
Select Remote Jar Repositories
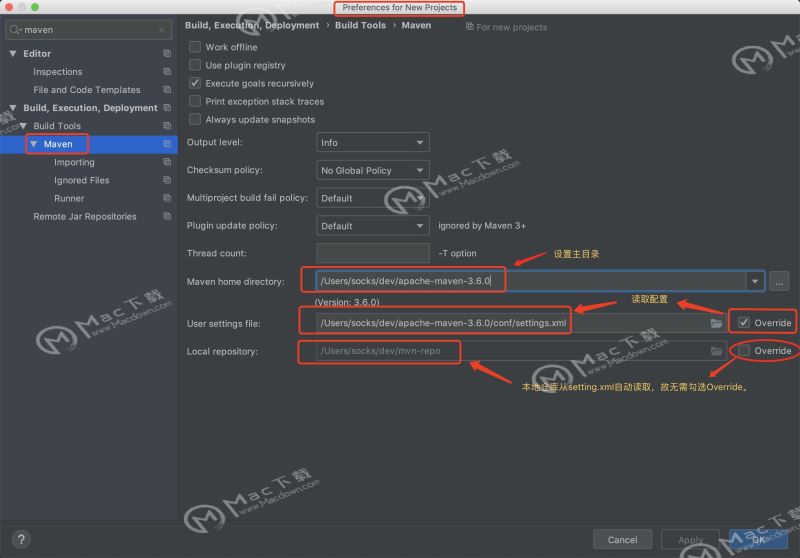[85, 216]
